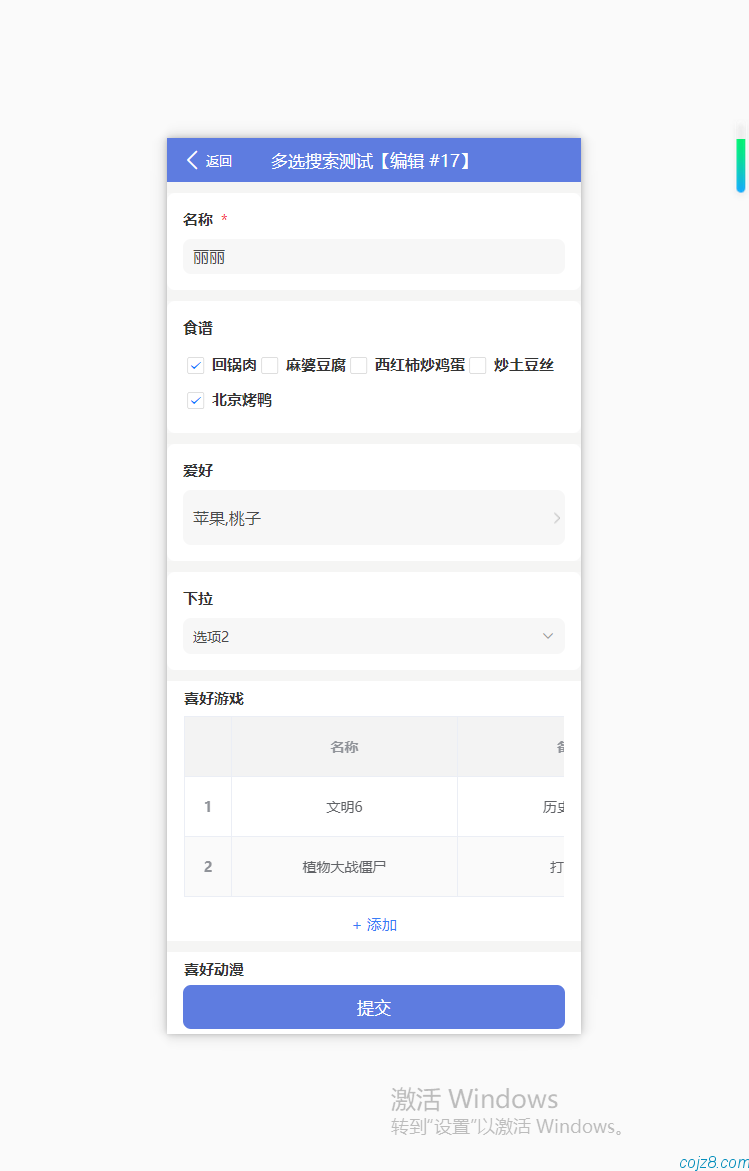Image resolution: width=749 pixels, height=1171 pixels.
Task: Click row number 2 in 喜好游戏 table
Action: tap(208, 867)
